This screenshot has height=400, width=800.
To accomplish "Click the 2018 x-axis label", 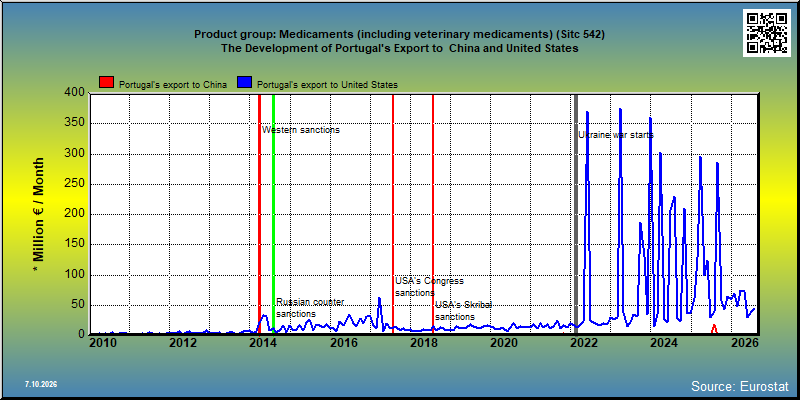I will click(x=423, y=342).
